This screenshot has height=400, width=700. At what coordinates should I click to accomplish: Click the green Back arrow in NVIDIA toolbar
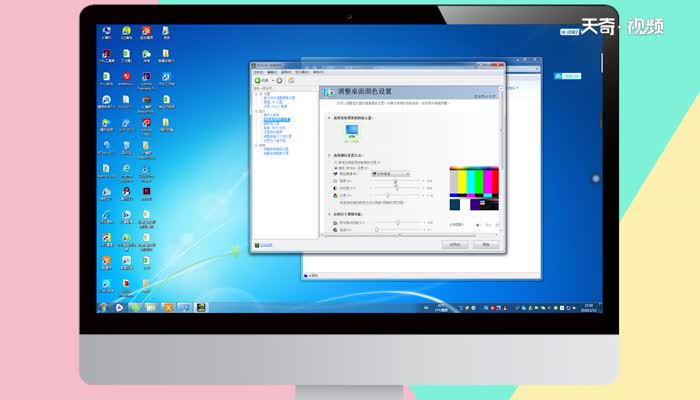coord(257,80)
